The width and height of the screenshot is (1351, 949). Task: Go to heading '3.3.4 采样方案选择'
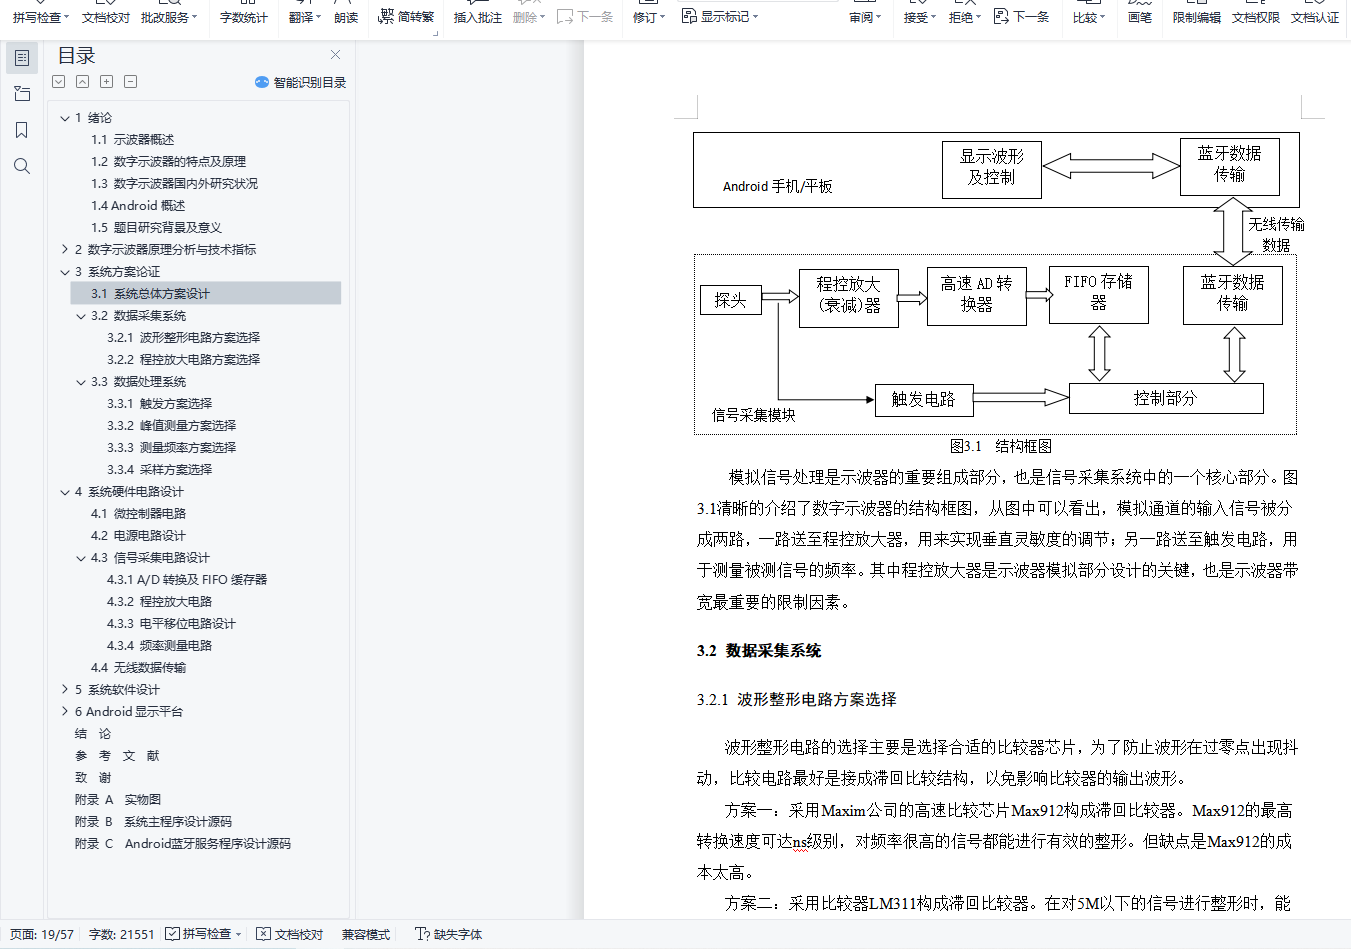click(x=160, y=470)
